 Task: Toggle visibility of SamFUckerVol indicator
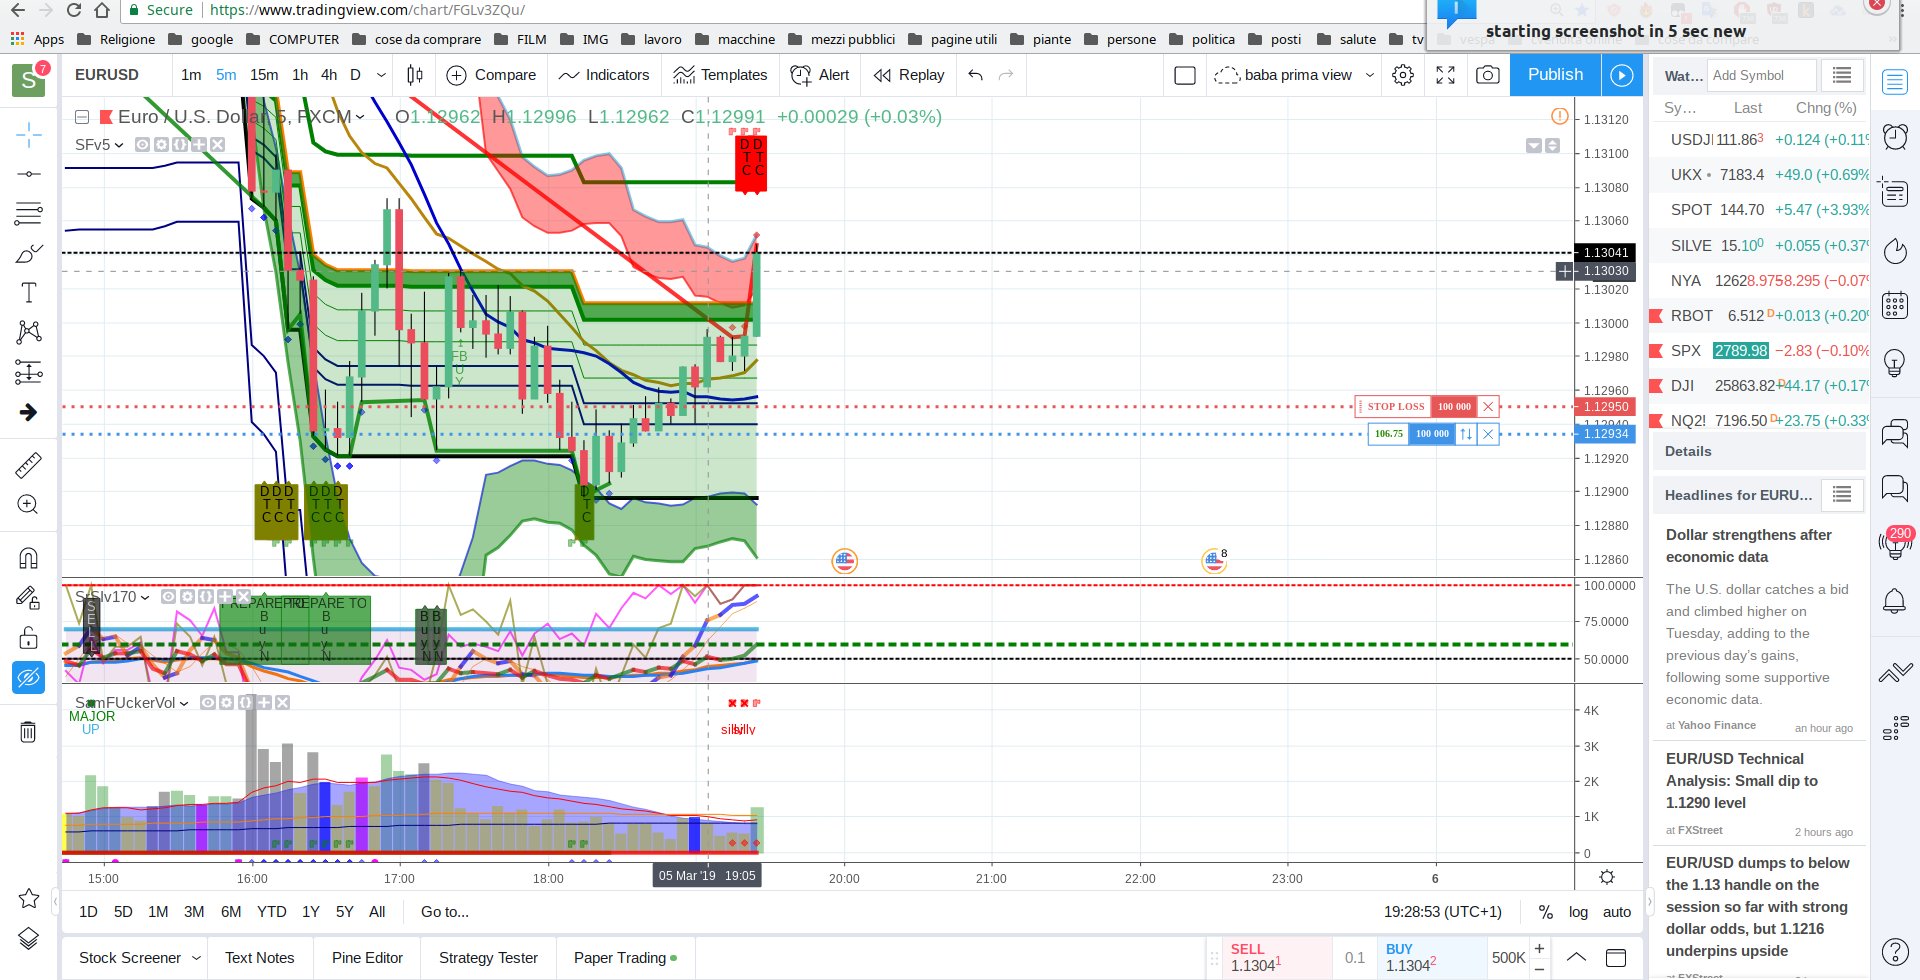point(208,703)
